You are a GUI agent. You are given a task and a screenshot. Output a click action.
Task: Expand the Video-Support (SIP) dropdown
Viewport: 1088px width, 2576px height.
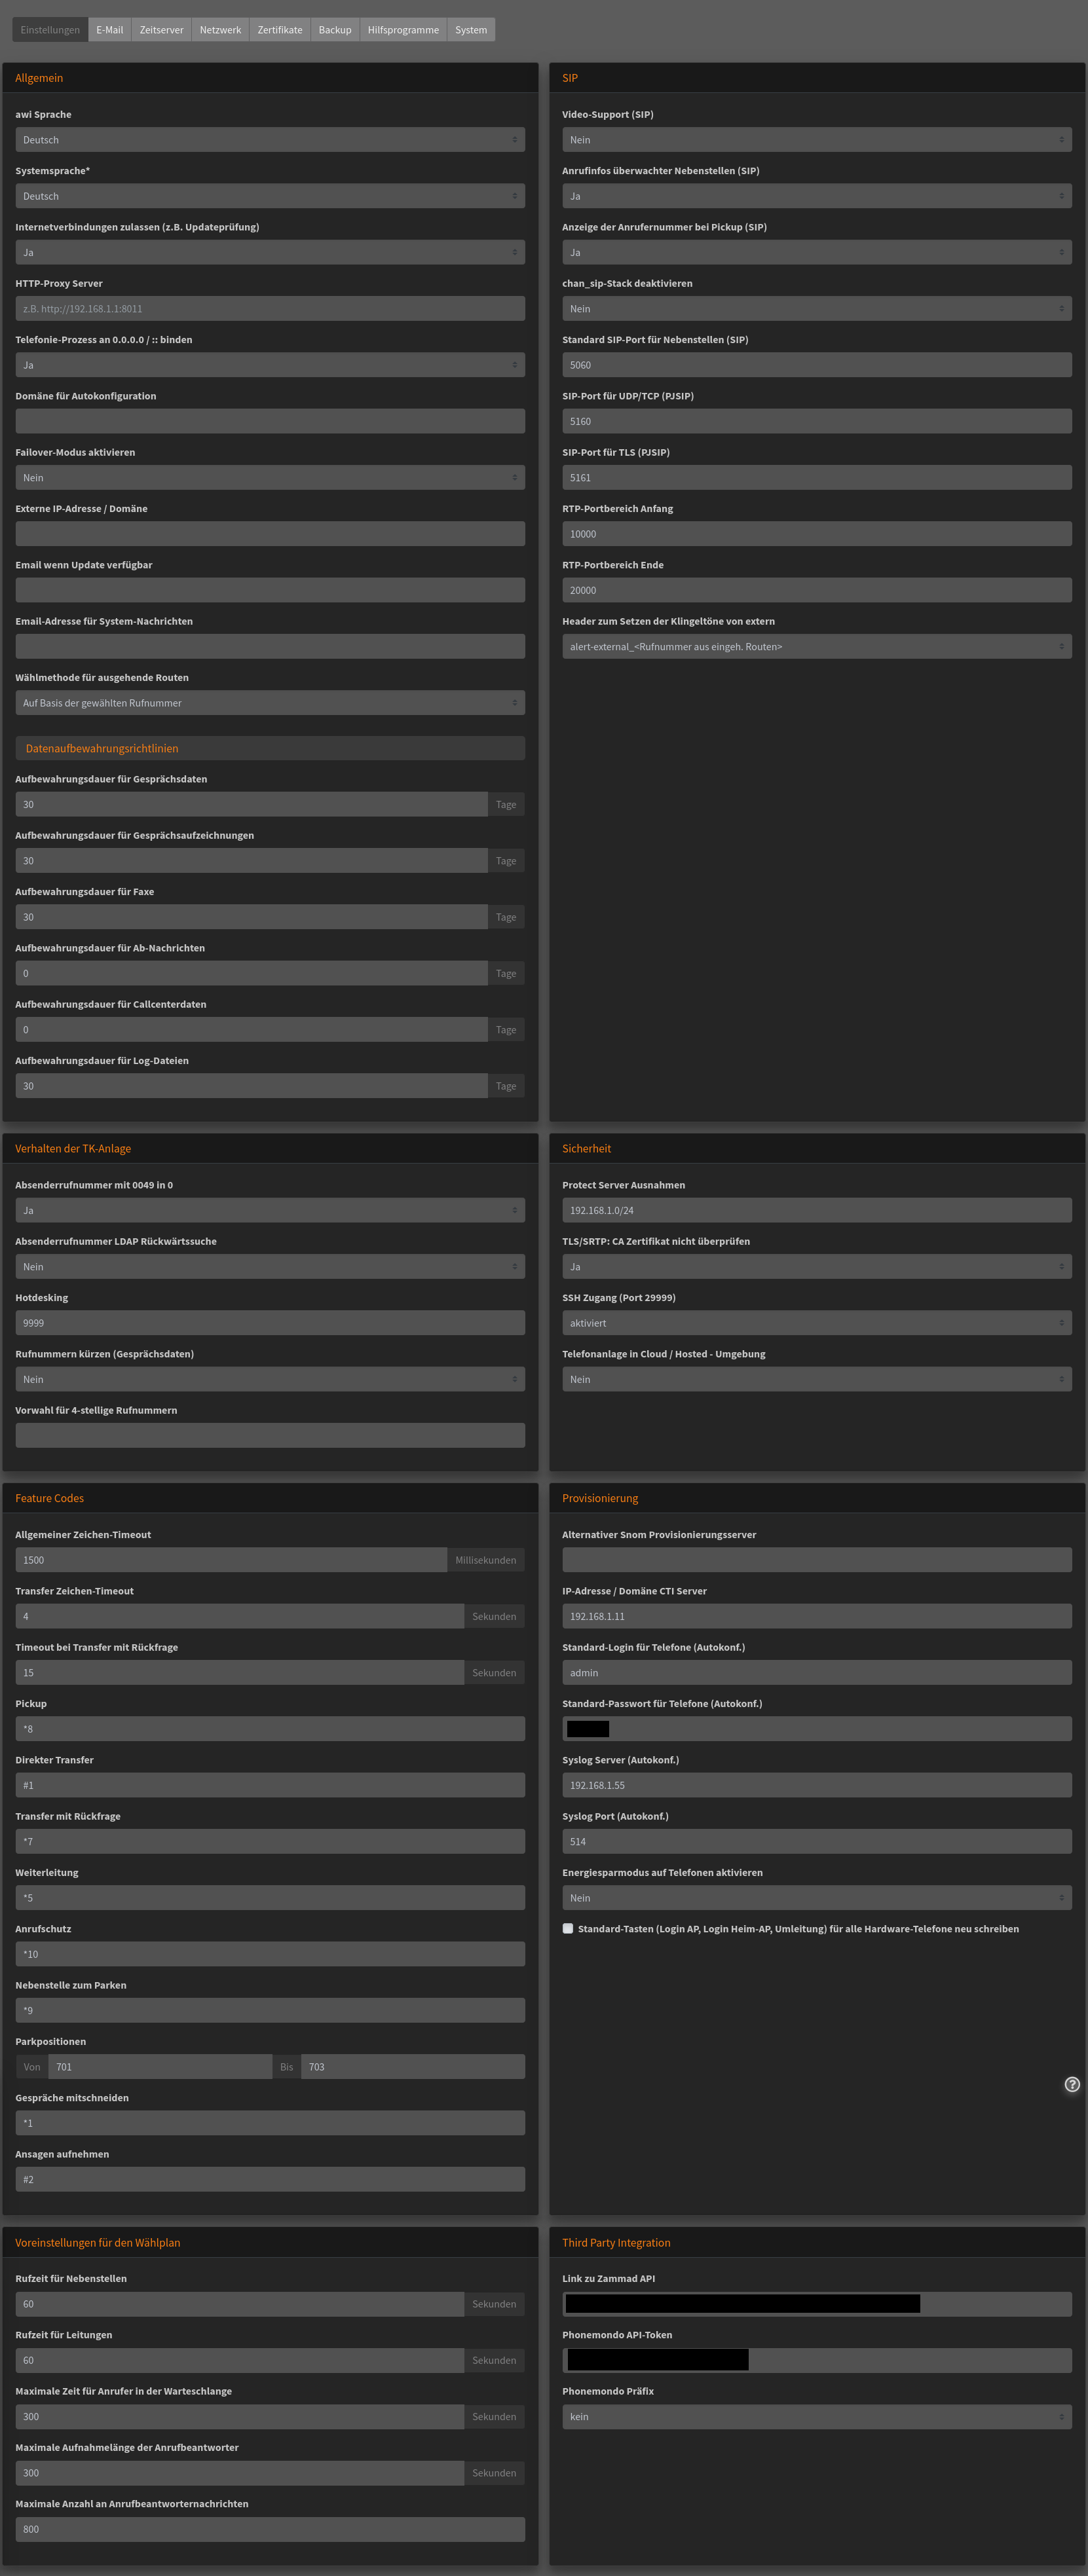[816, 140]
